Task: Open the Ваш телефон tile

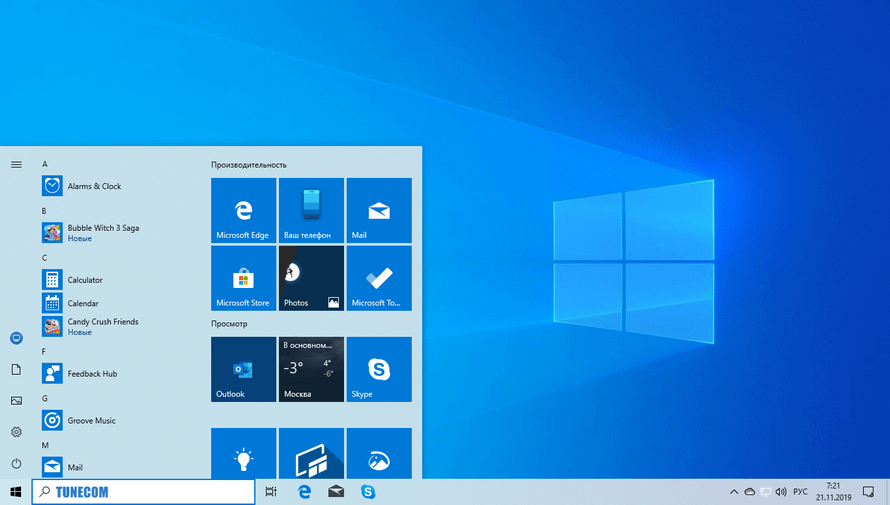Action: click(x=311, y=210)
